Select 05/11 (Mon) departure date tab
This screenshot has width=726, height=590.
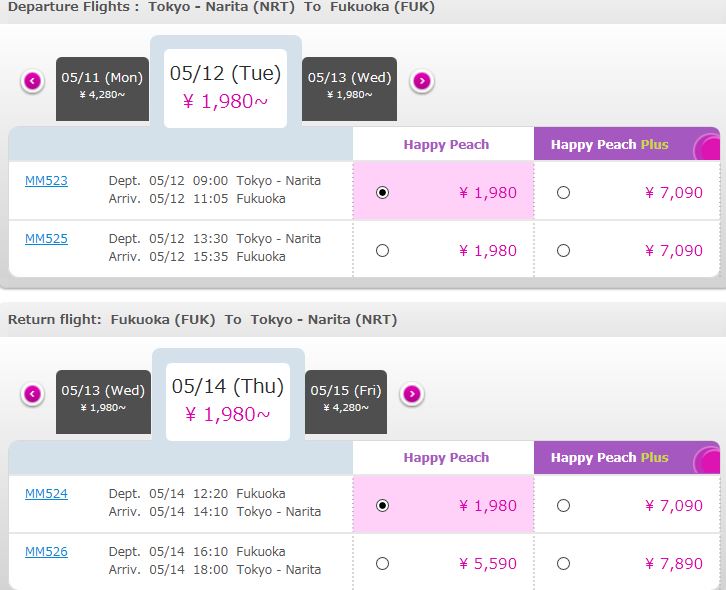tap(102, 89)
